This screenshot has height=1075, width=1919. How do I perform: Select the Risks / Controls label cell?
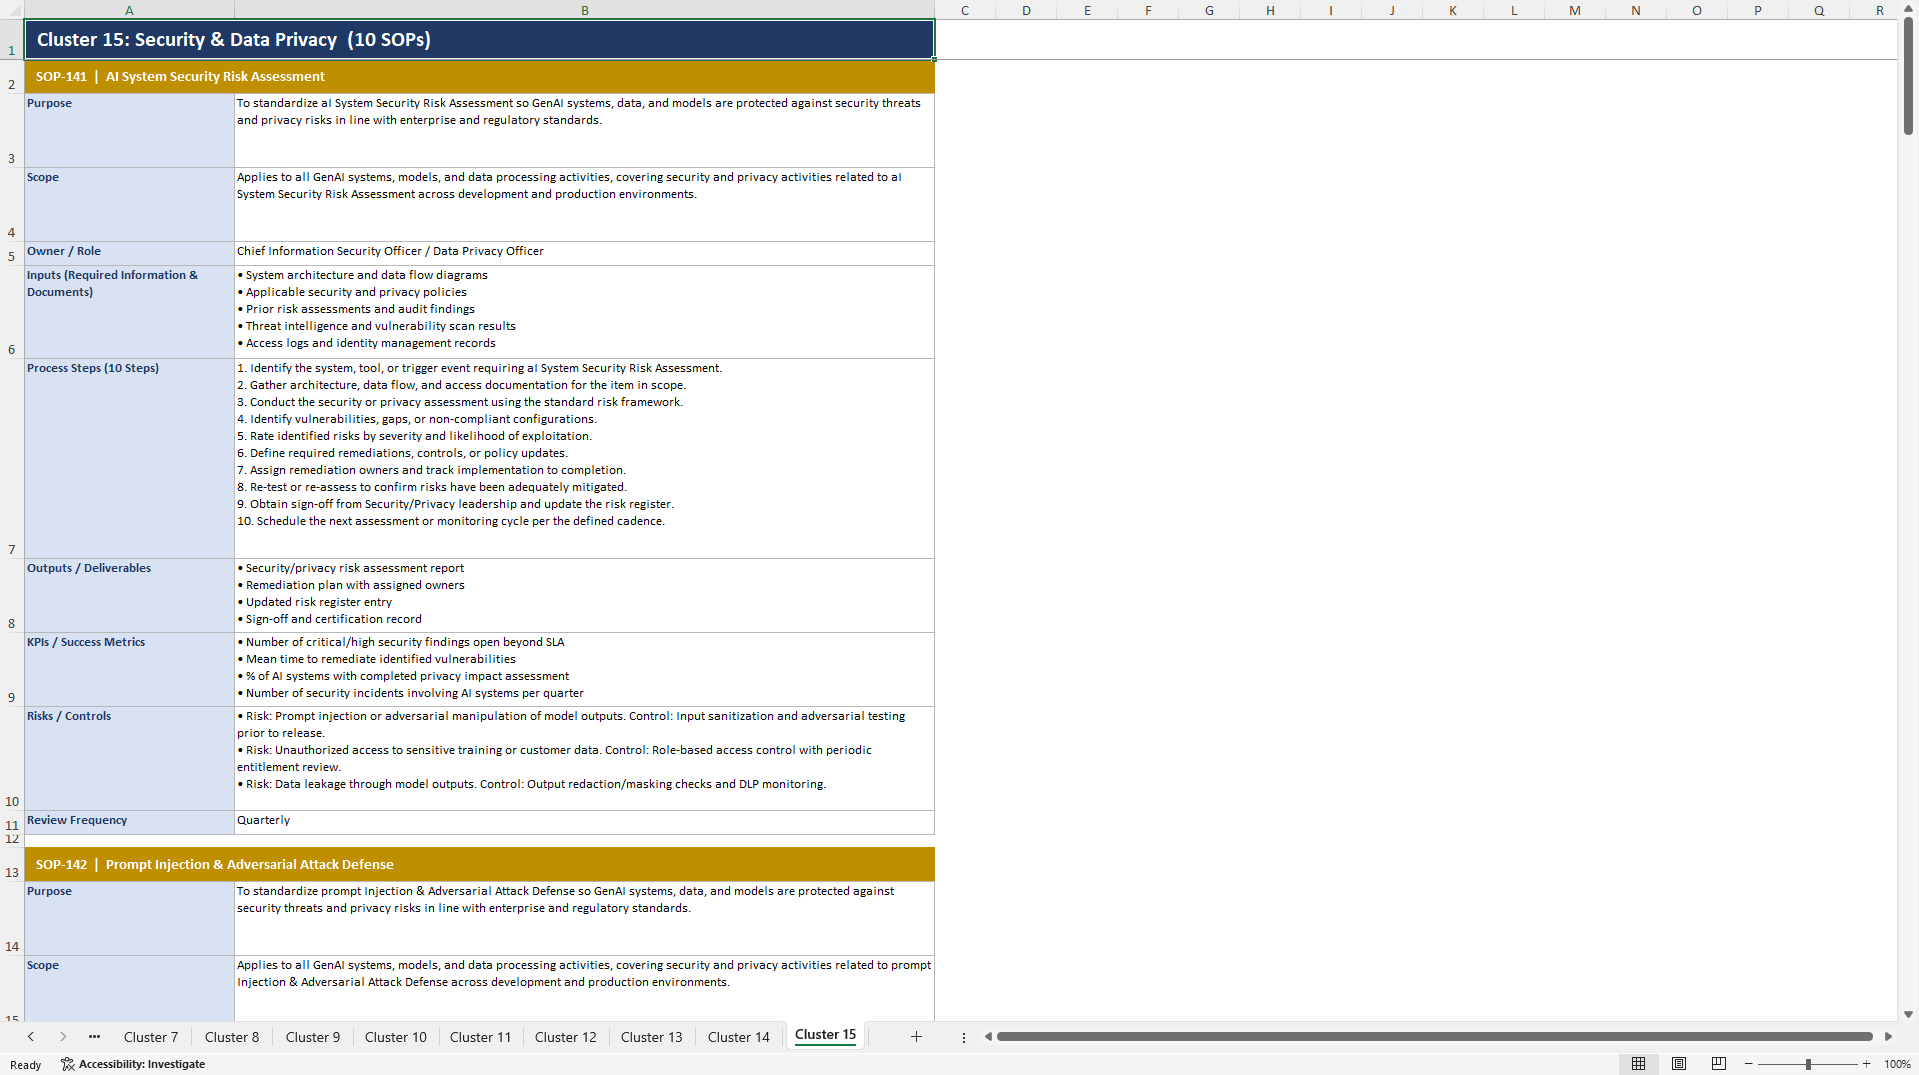coord(129,758)
